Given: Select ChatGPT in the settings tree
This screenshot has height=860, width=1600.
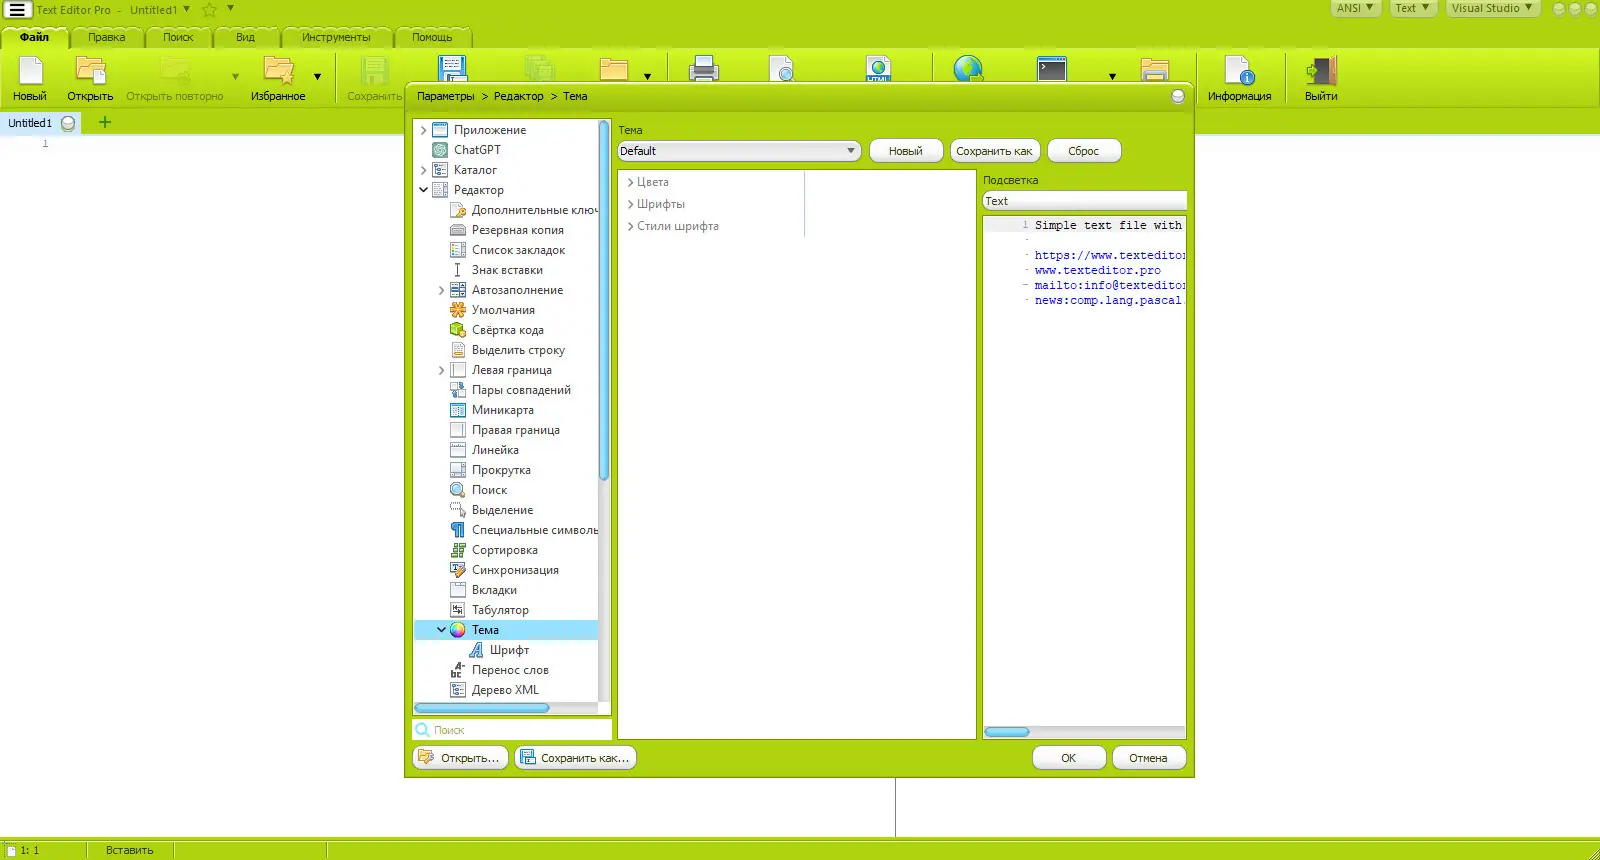Looking at the screenshot, I should pos(477,150).
